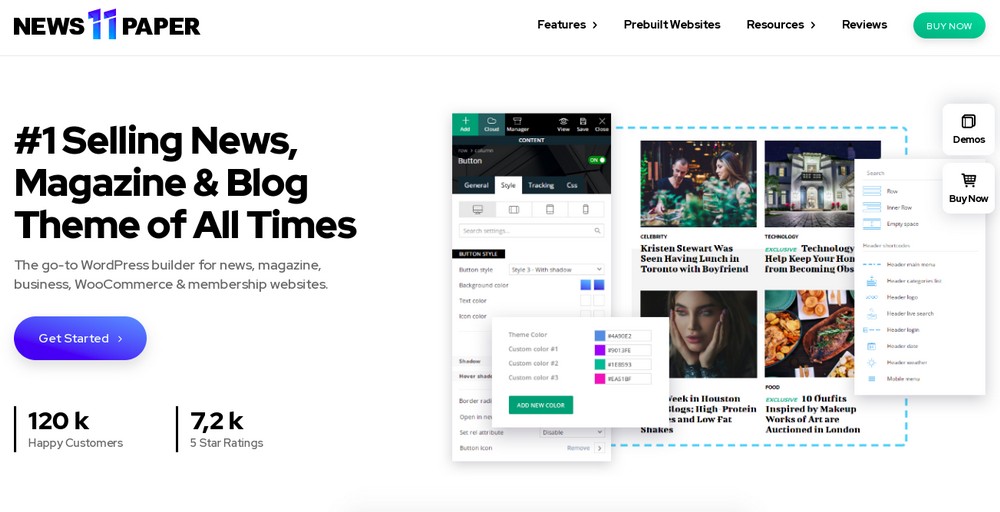The height and width of the screenshot is (512, 1000).
Task: Click the Newspaper 11 logo
Action: (107, 25)
